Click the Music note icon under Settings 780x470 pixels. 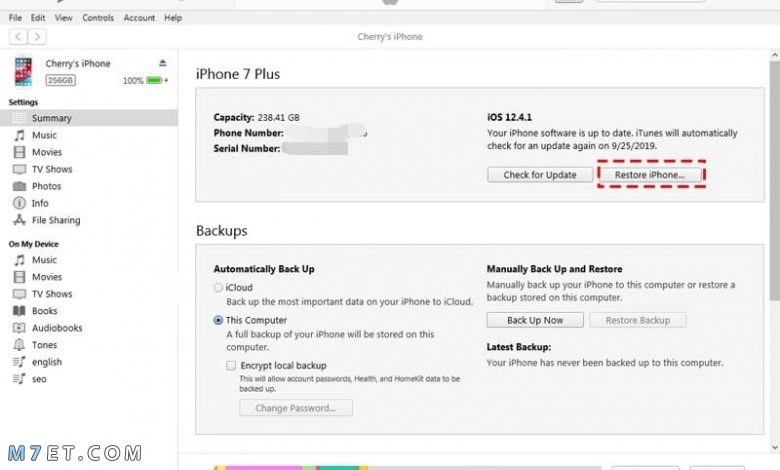point(19,135)
